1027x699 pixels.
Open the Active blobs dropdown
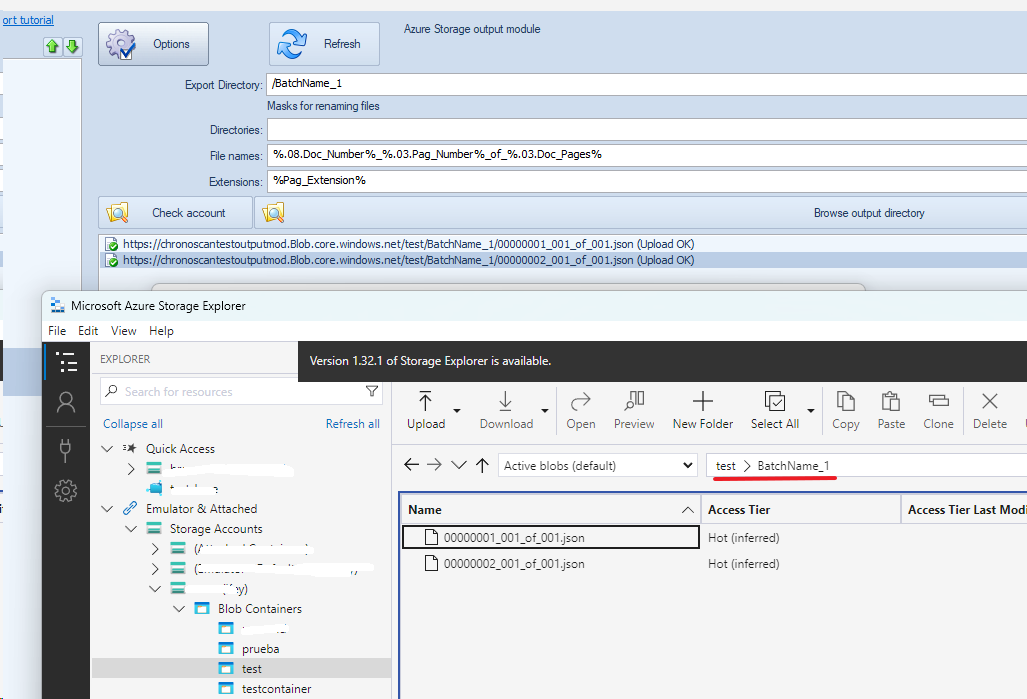[598, 465]
